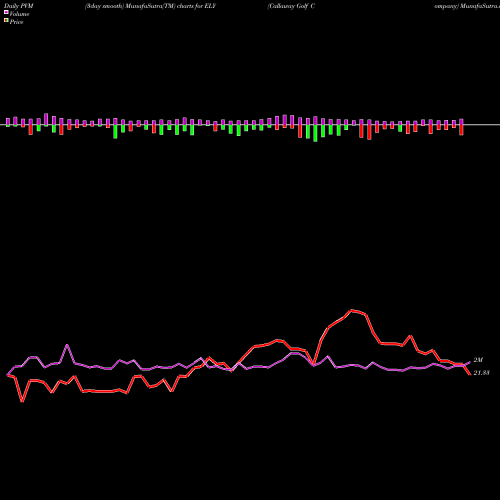The height and width of the screenshot is (500, 500).
Task: Click the Price legend swatch
Action: click(6, 20)
